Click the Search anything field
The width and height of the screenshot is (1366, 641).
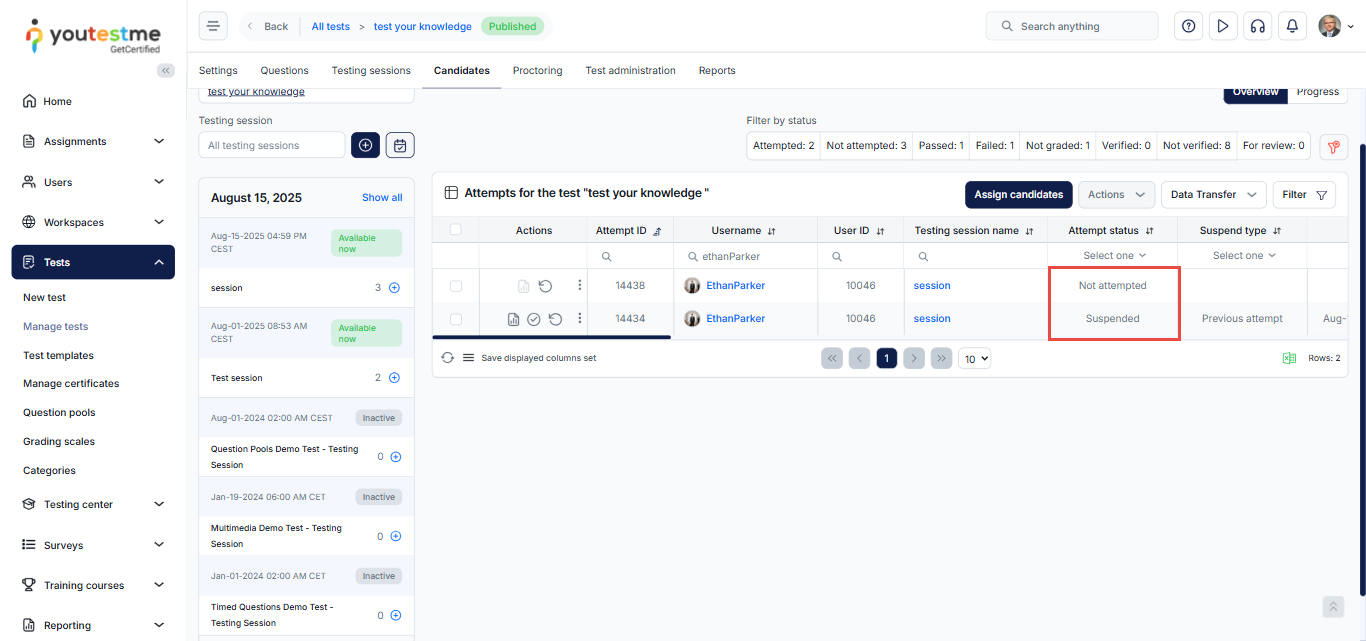tap(1071, 26)
